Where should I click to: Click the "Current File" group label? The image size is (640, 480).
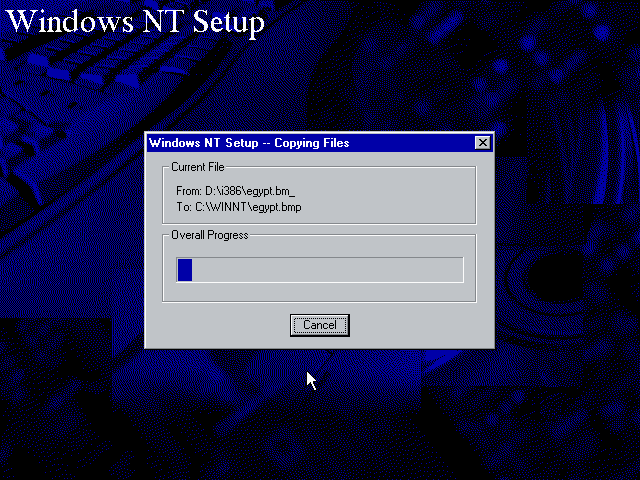click(197, 166)
